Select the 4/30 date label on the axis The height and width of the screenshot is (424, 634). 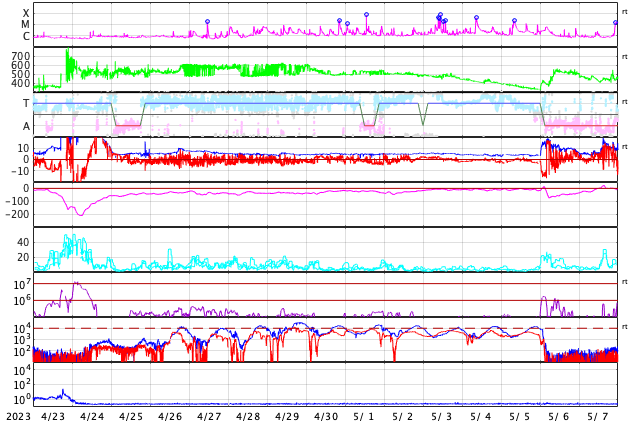coord(326,417)
